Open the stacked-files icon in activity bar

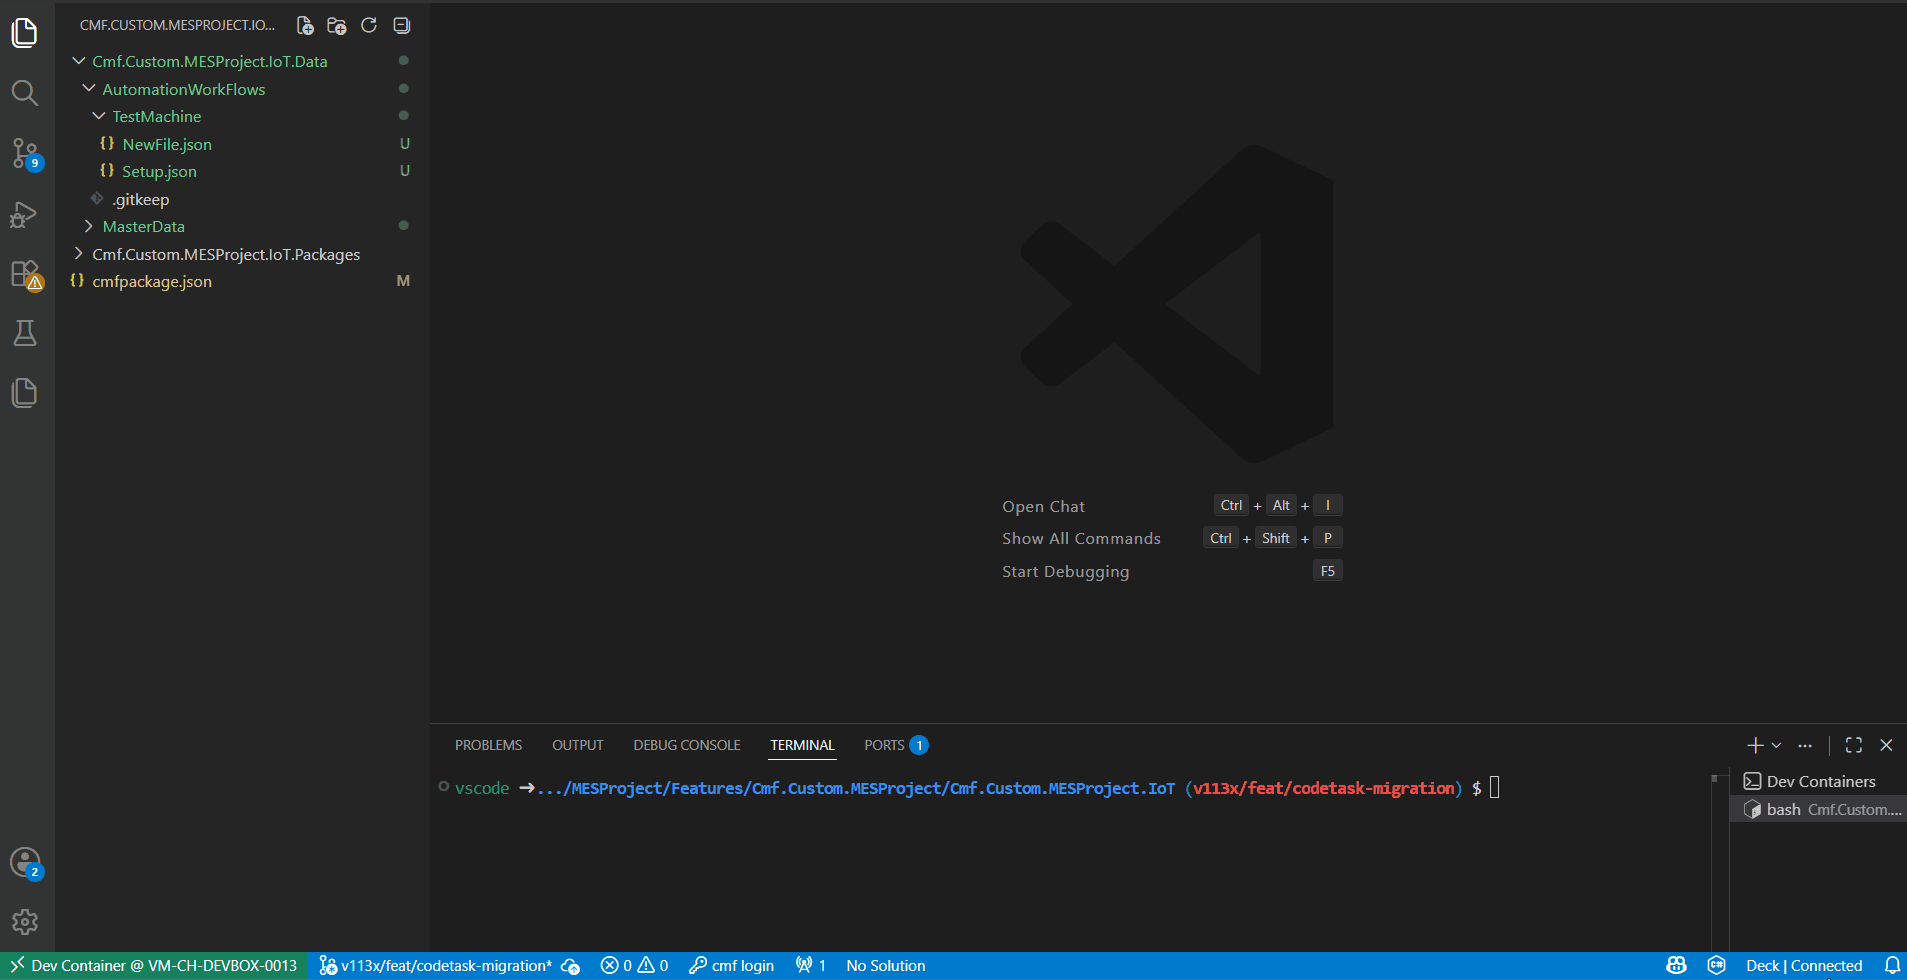click(x=25, y=393)
